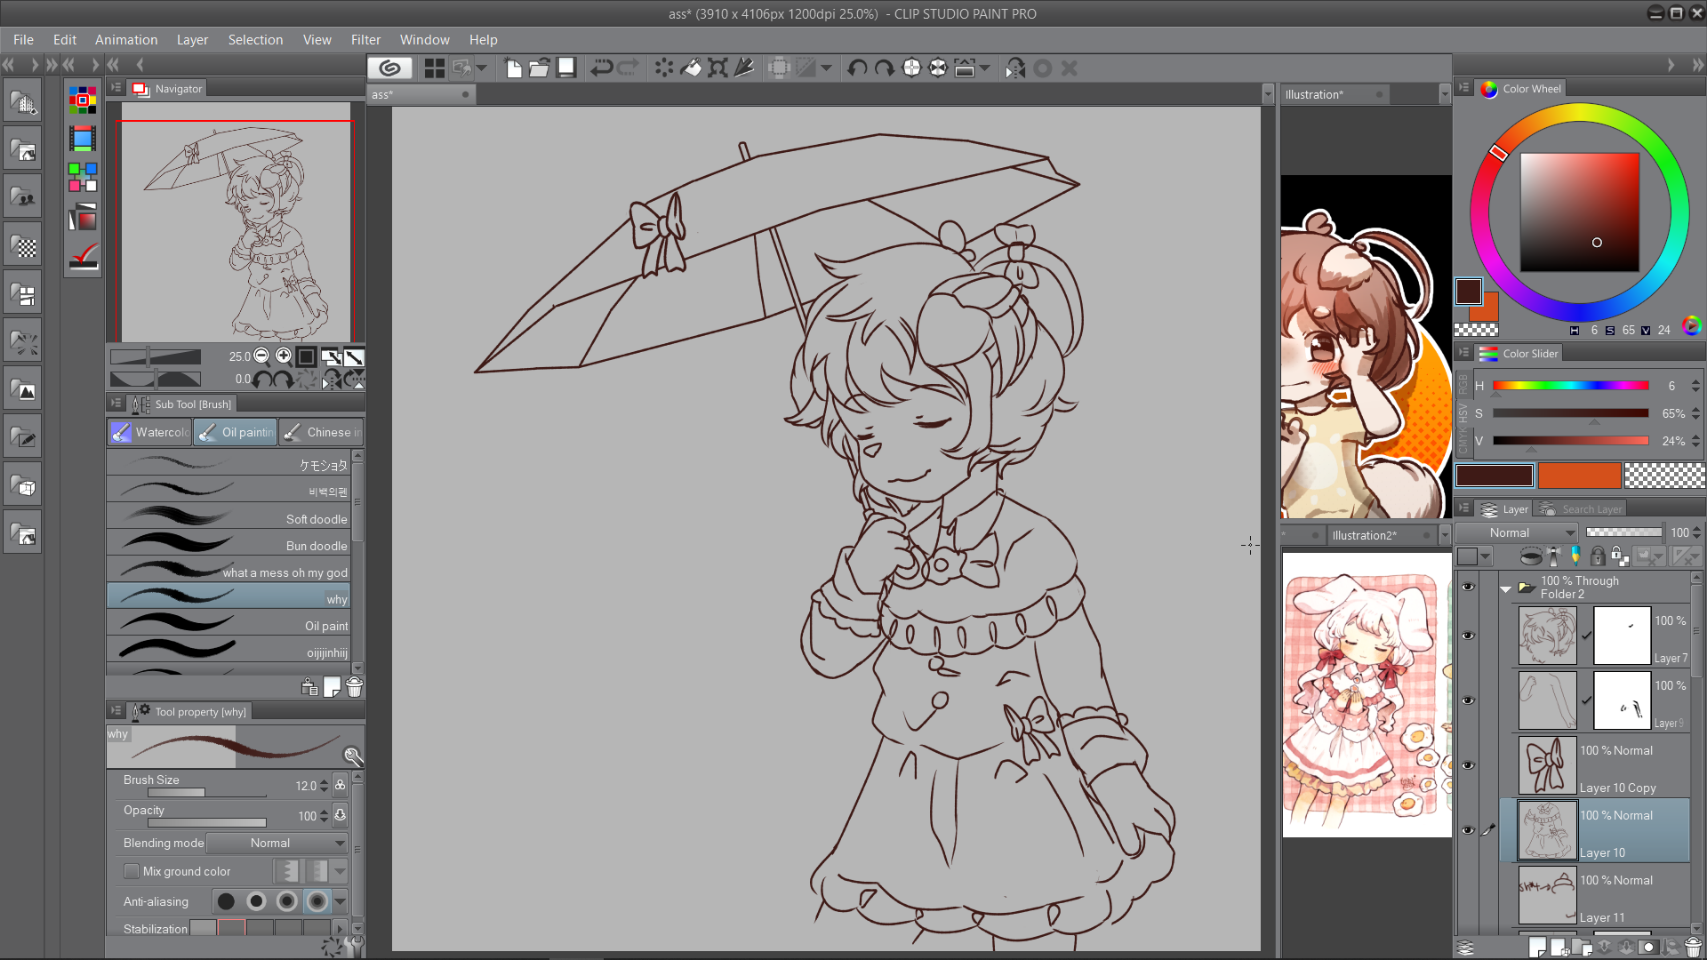
Task: Click rotate canvas right icon in command bar
Action: tap(884, 68)
